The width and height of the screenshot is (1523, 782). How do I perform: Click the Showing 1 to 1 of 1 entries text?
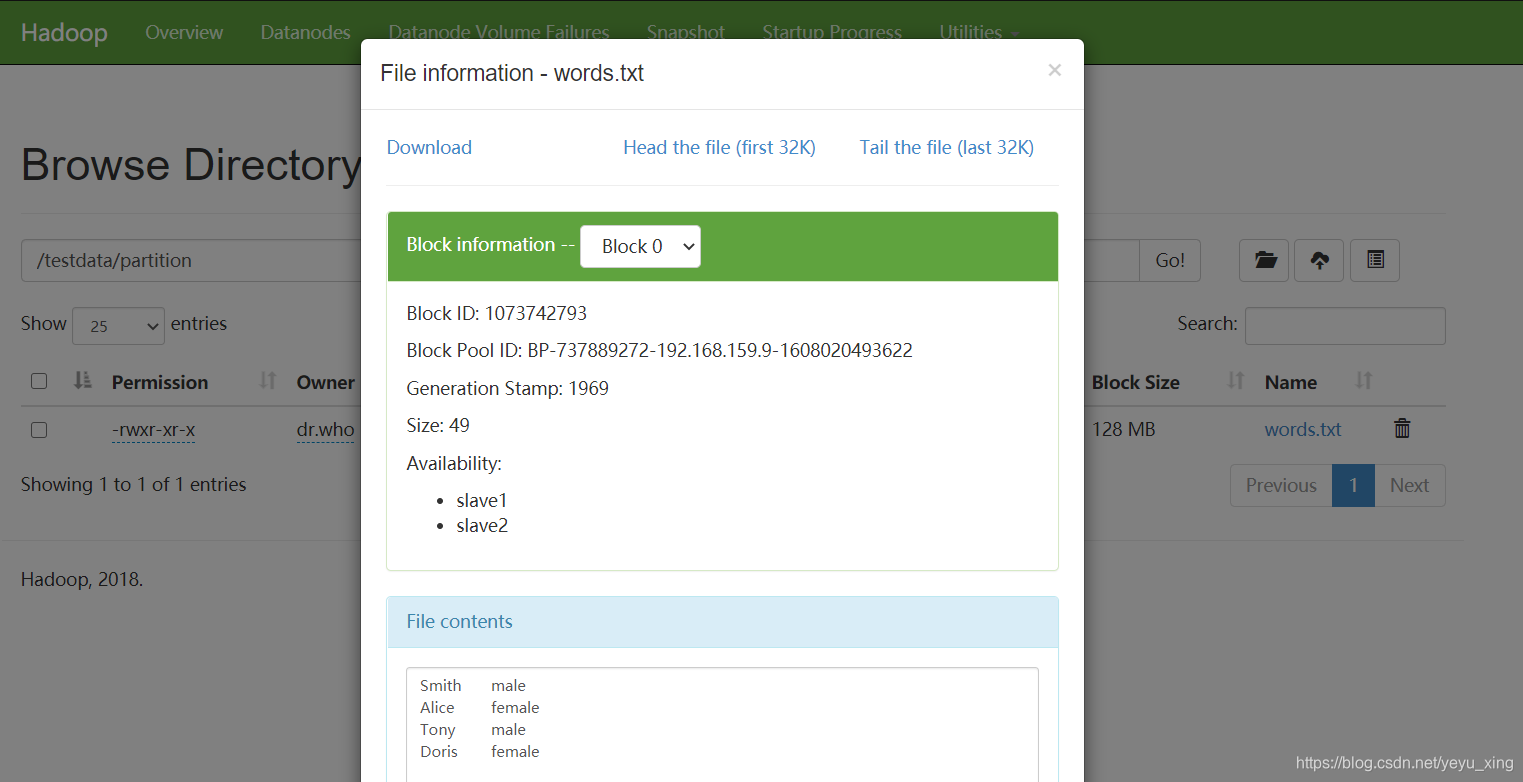pyautogui.click(x=134, y=484)
